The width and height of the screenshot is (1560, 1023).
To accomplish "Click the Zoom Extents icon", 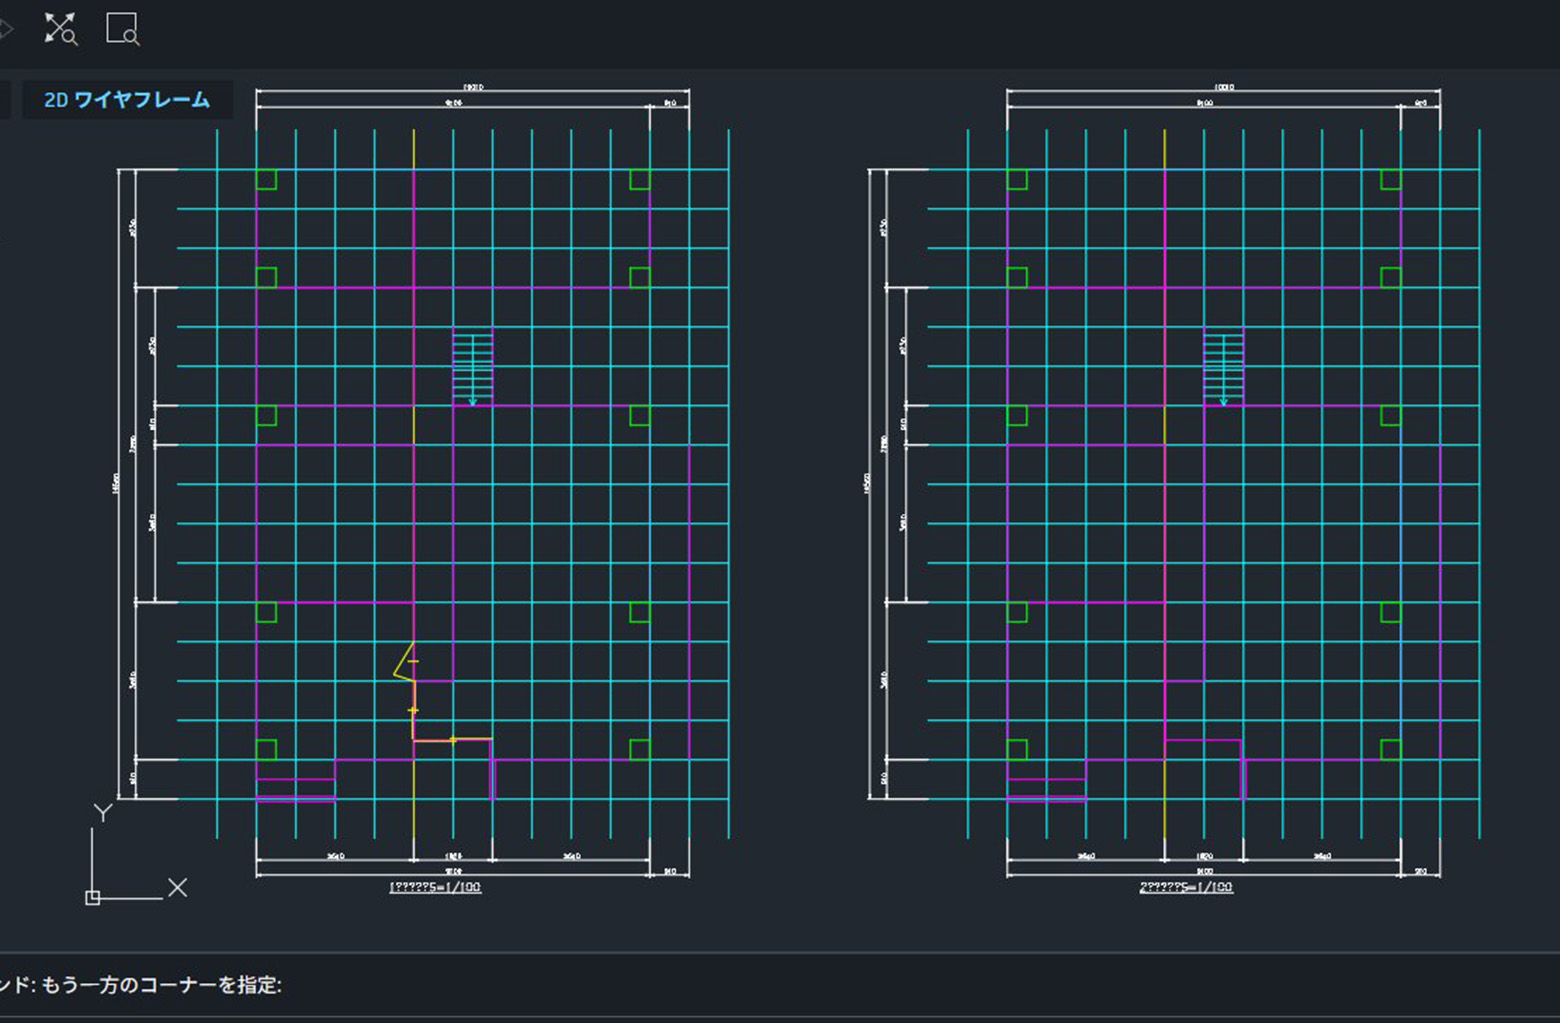I will [x=60, y=29].
